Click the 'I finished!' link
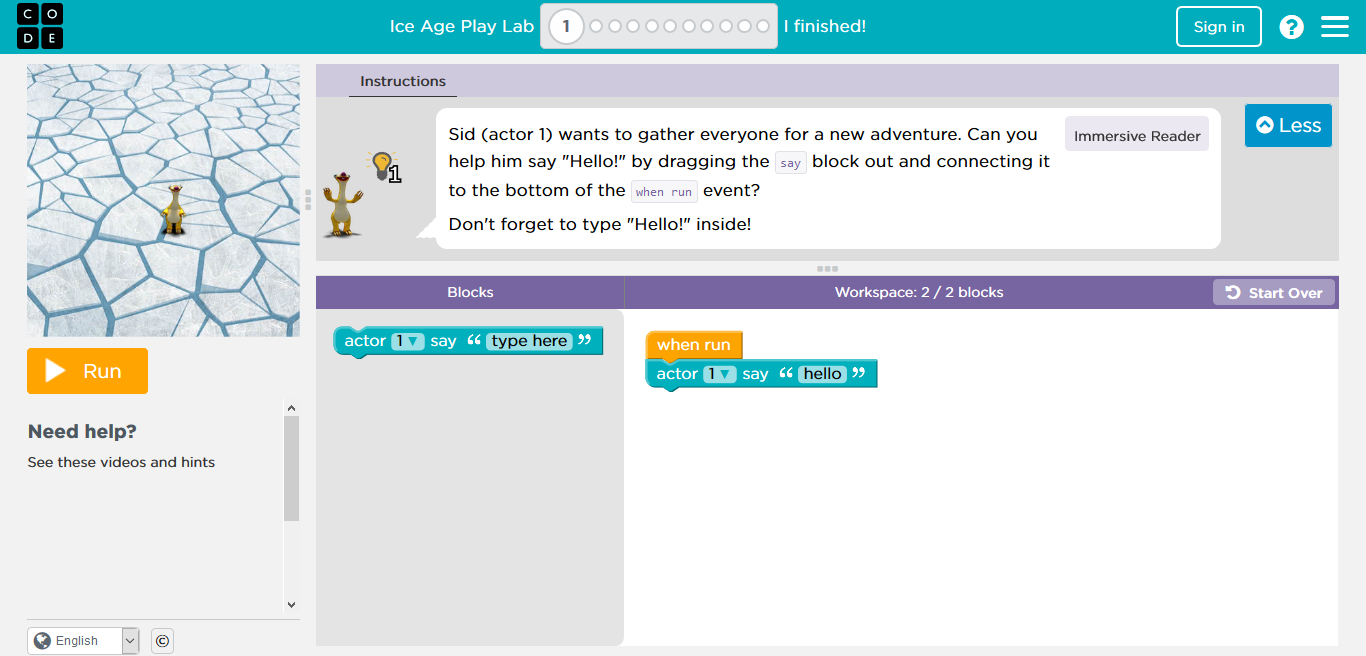The width and height of the screenshot is (1366, 656). [825, 26]
